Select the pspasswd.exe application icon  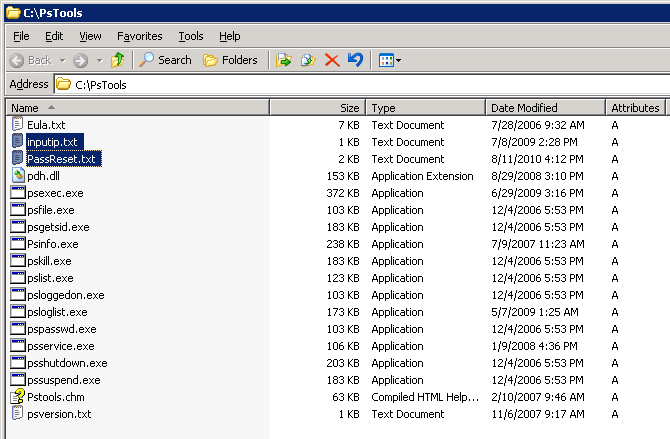click(x=18, y=328)
